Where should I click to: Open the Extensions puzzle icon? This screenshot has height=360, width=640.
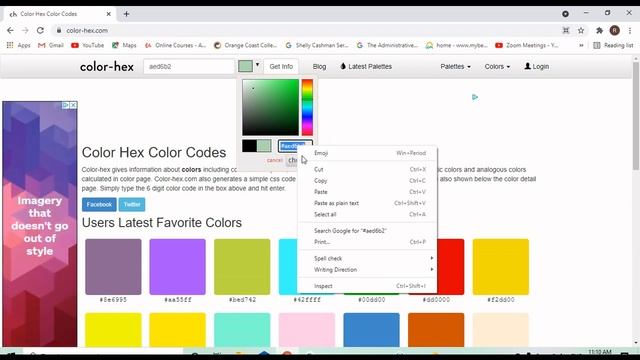(x=599, y=31)
